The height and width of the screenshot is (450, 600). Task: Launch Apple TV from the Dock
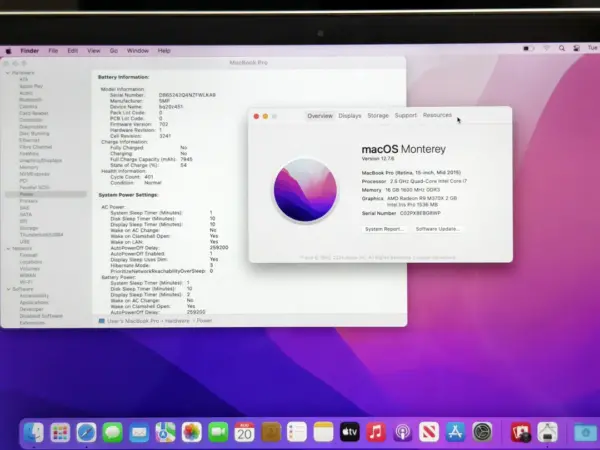350,432
